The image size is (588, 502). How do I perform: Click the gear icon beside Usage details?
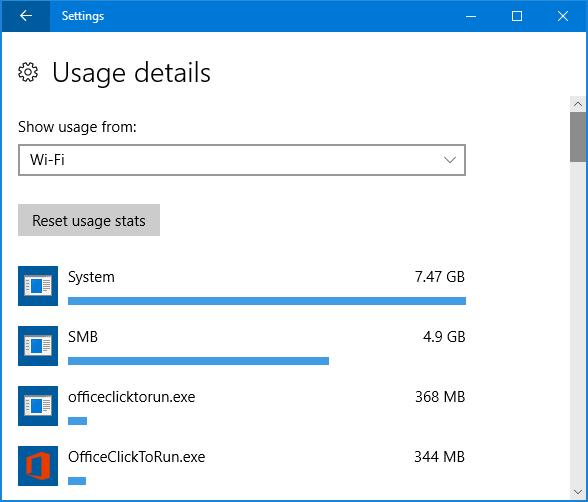28,72
